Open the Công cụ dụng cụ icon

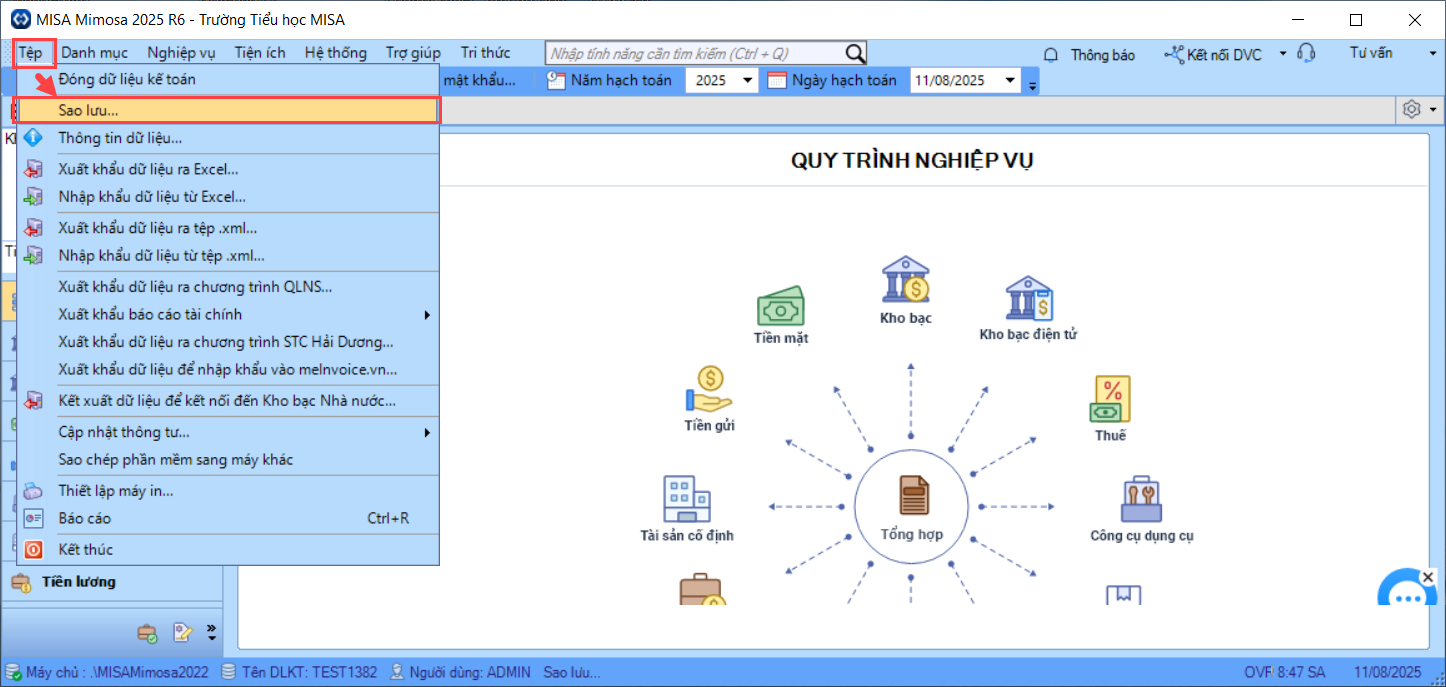tap(1141, 499)
